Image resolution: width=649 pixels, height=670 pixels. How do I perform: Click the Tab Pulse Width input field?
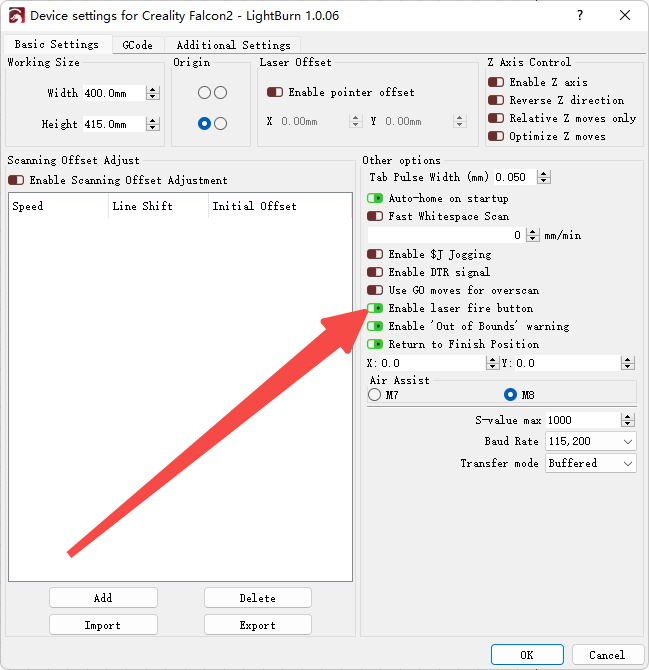click(x=515, y=177)
